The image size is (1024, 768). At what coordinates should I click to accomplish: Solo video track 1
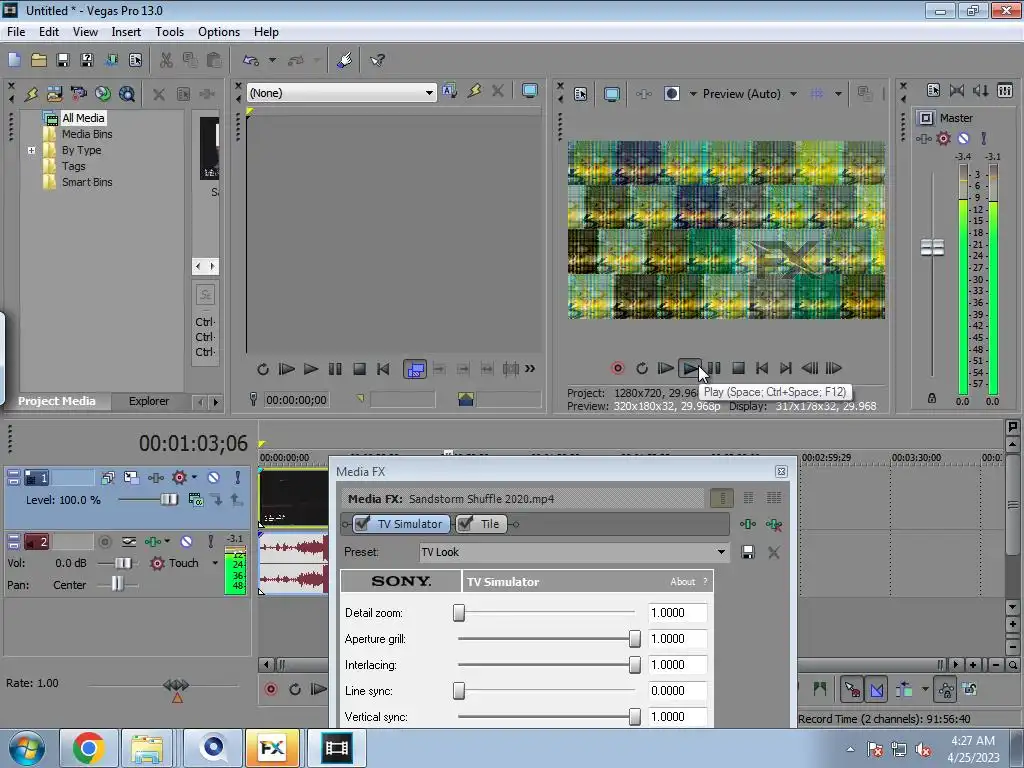click(x=238, y=478)
